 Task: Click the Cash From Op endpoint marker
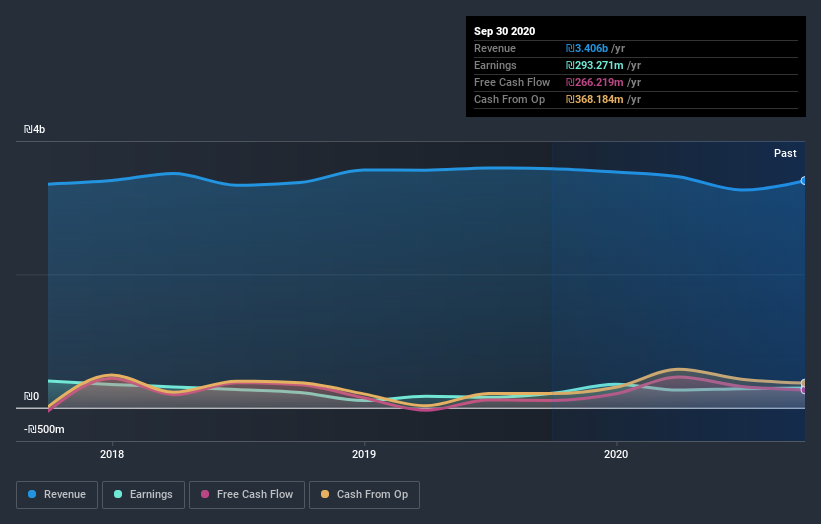pos(804,383)
